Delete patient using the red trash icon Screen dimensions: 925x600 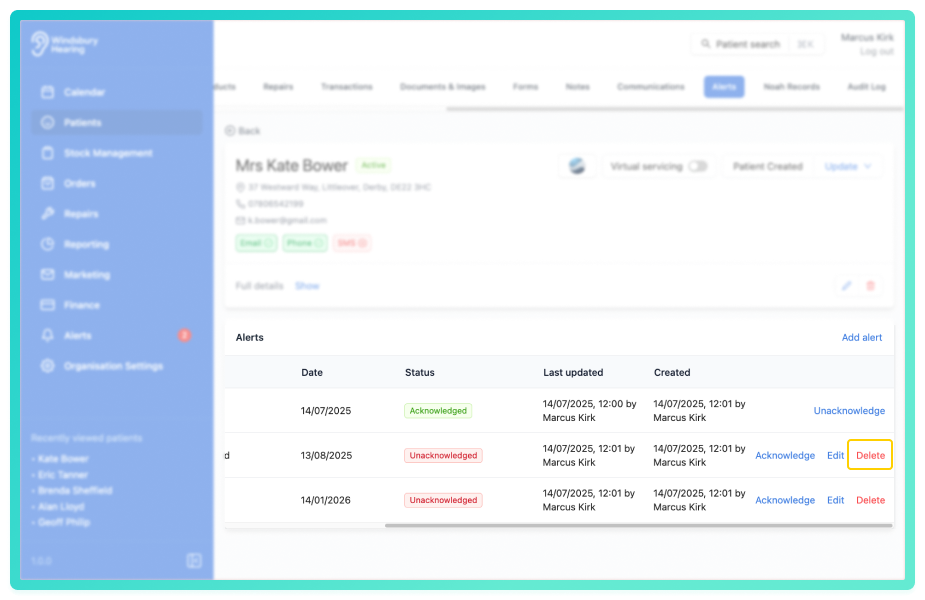[x=870, y=286]
